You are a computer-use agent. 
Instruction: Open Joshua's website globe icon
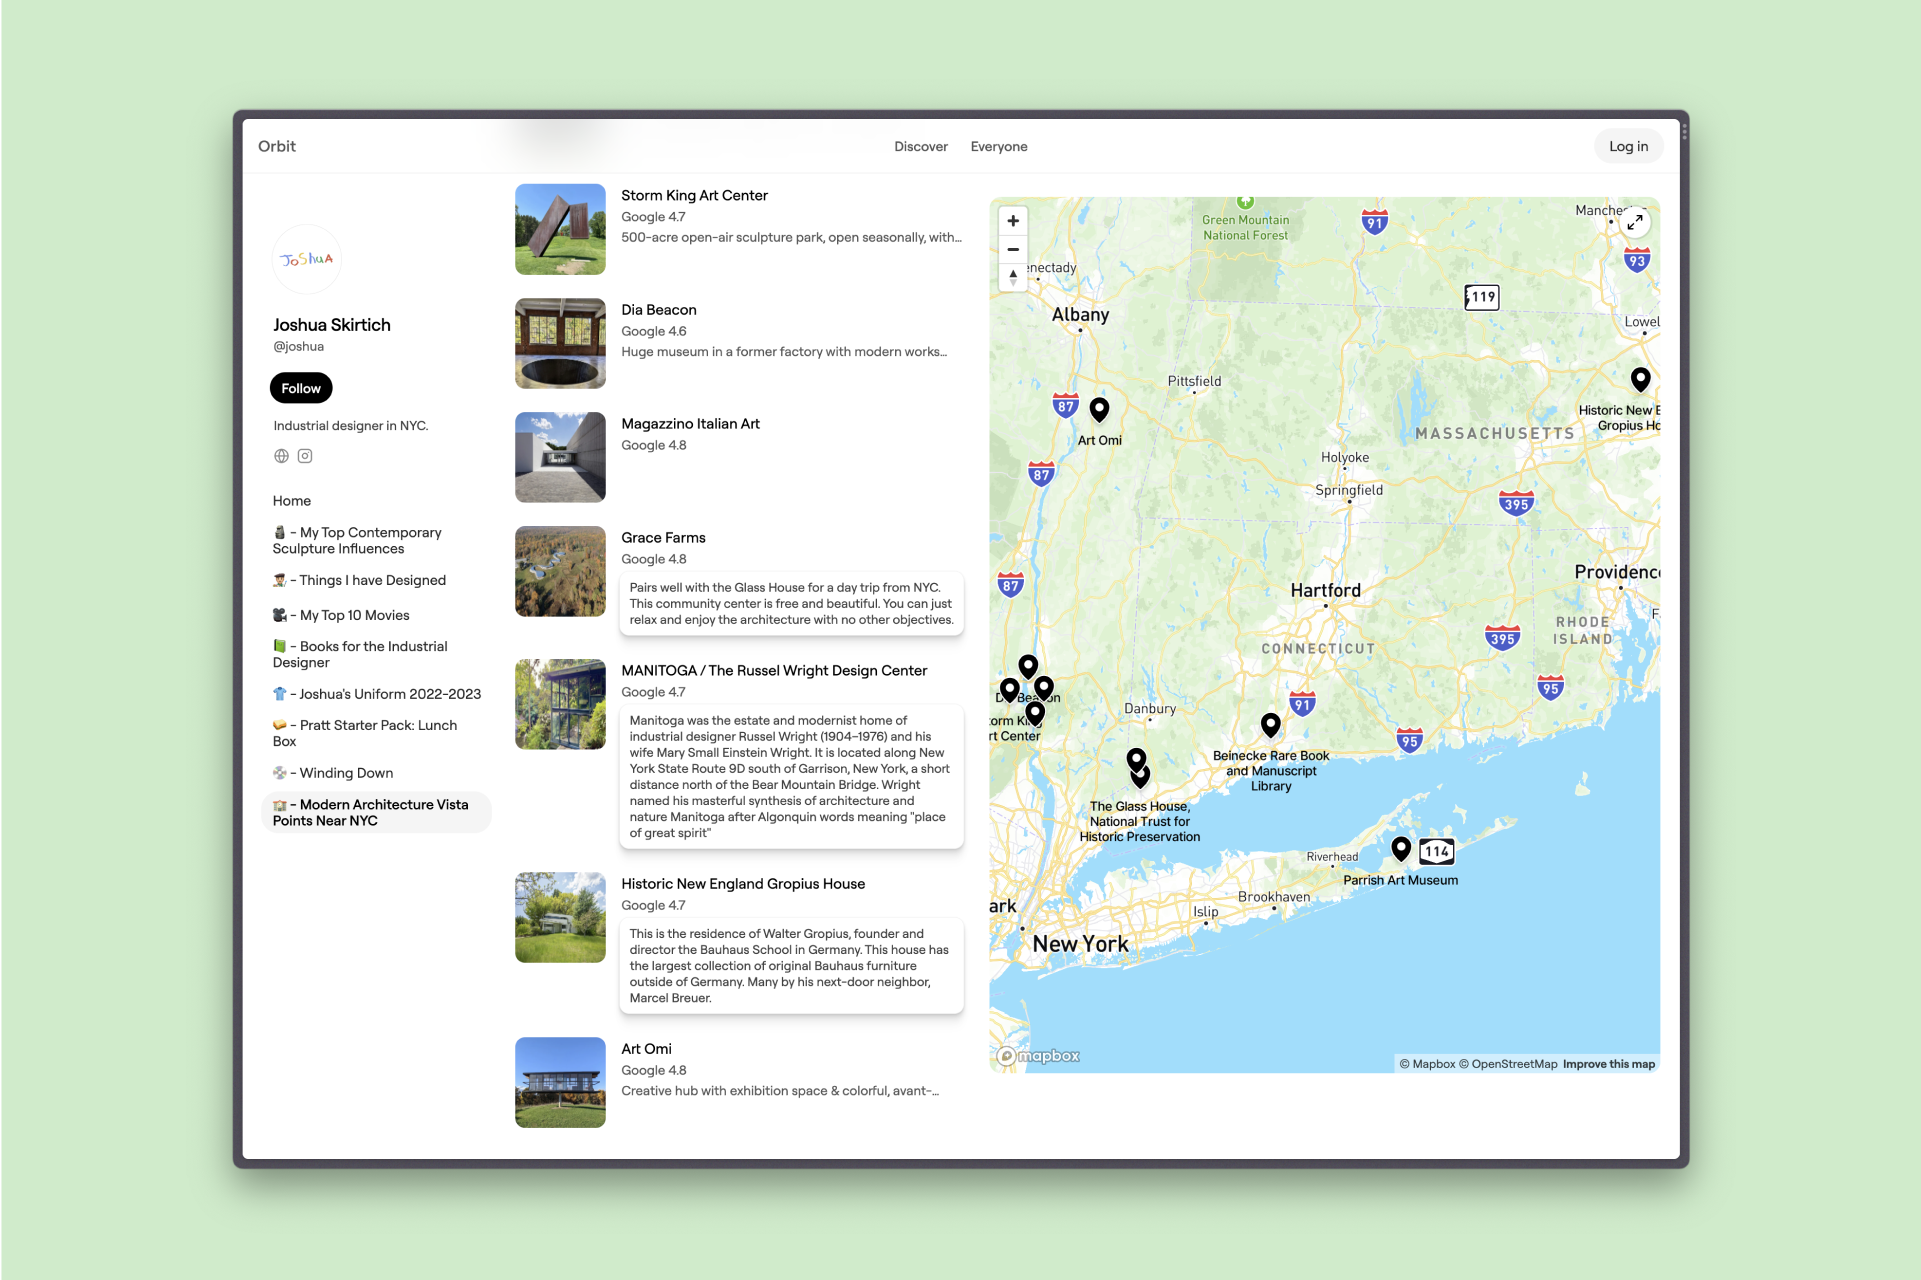(x=281, y=456)
